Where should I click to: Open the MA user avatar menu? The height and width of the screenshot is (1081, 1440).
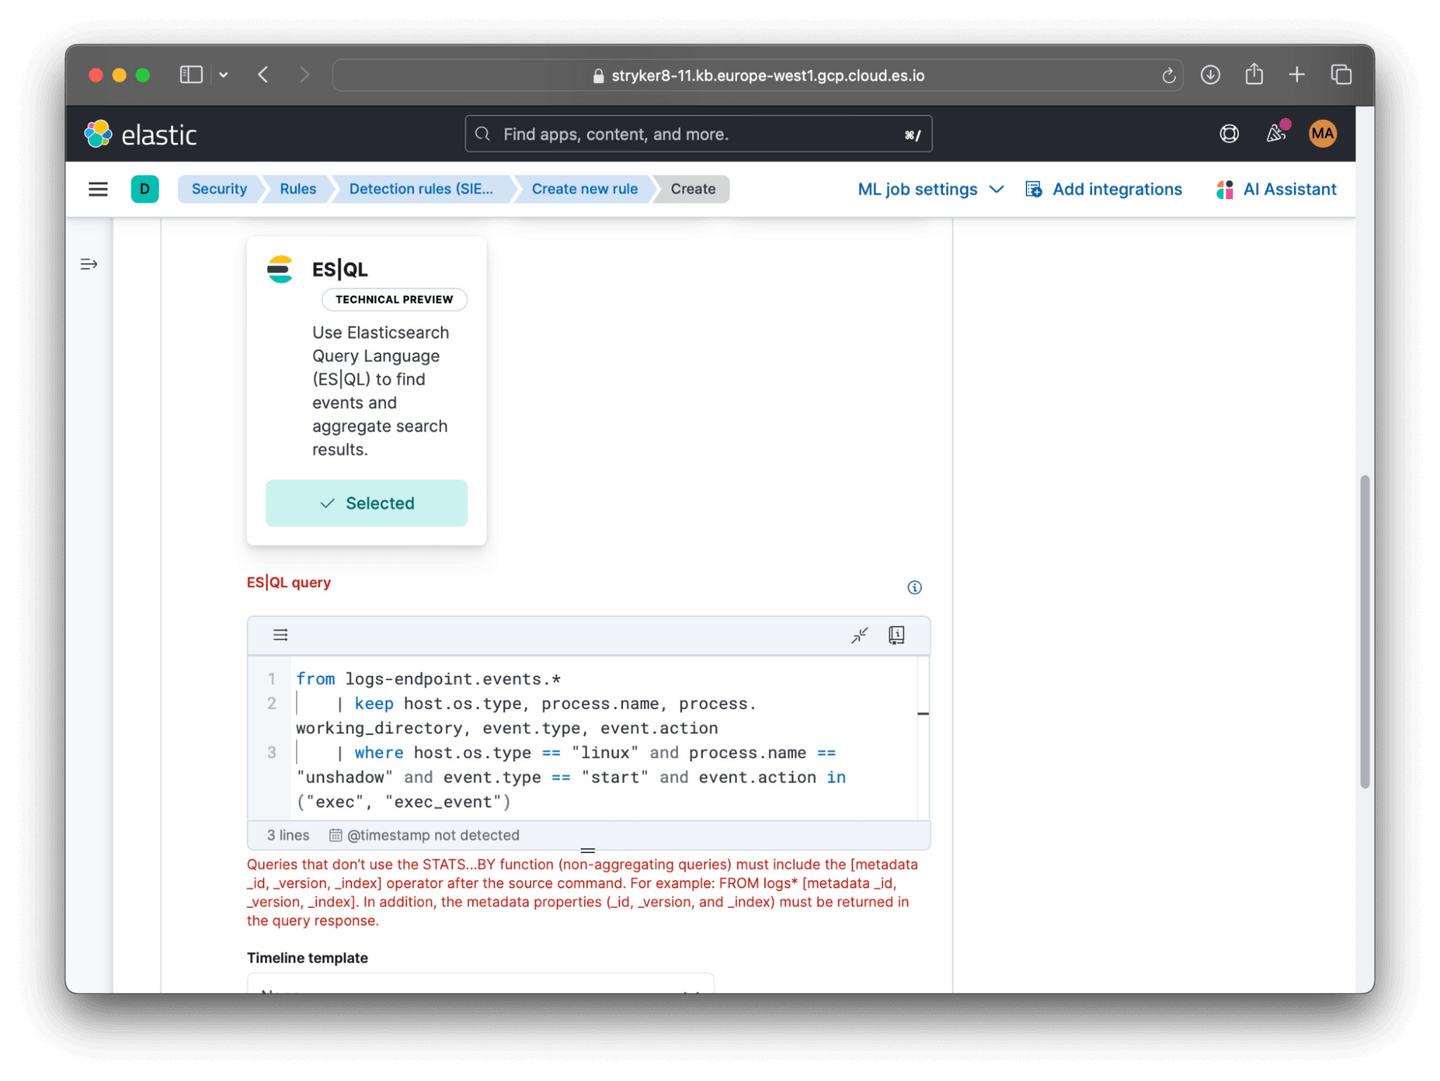click(x=1322, y=134)
